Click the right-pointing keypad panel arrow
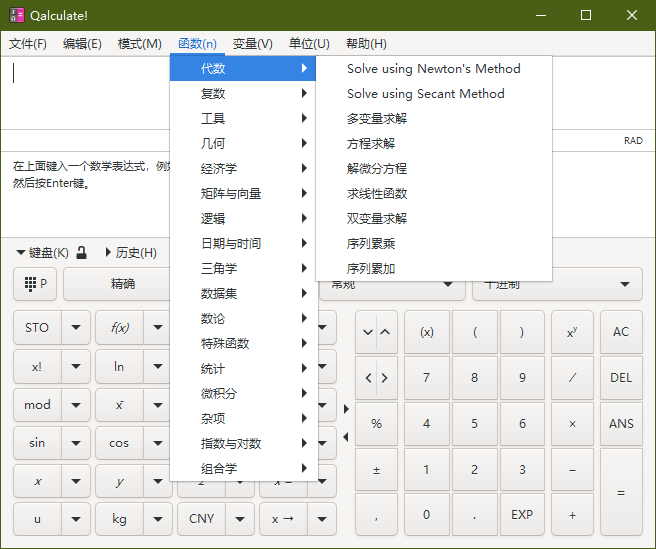656x549 pixels. [346, 409]
